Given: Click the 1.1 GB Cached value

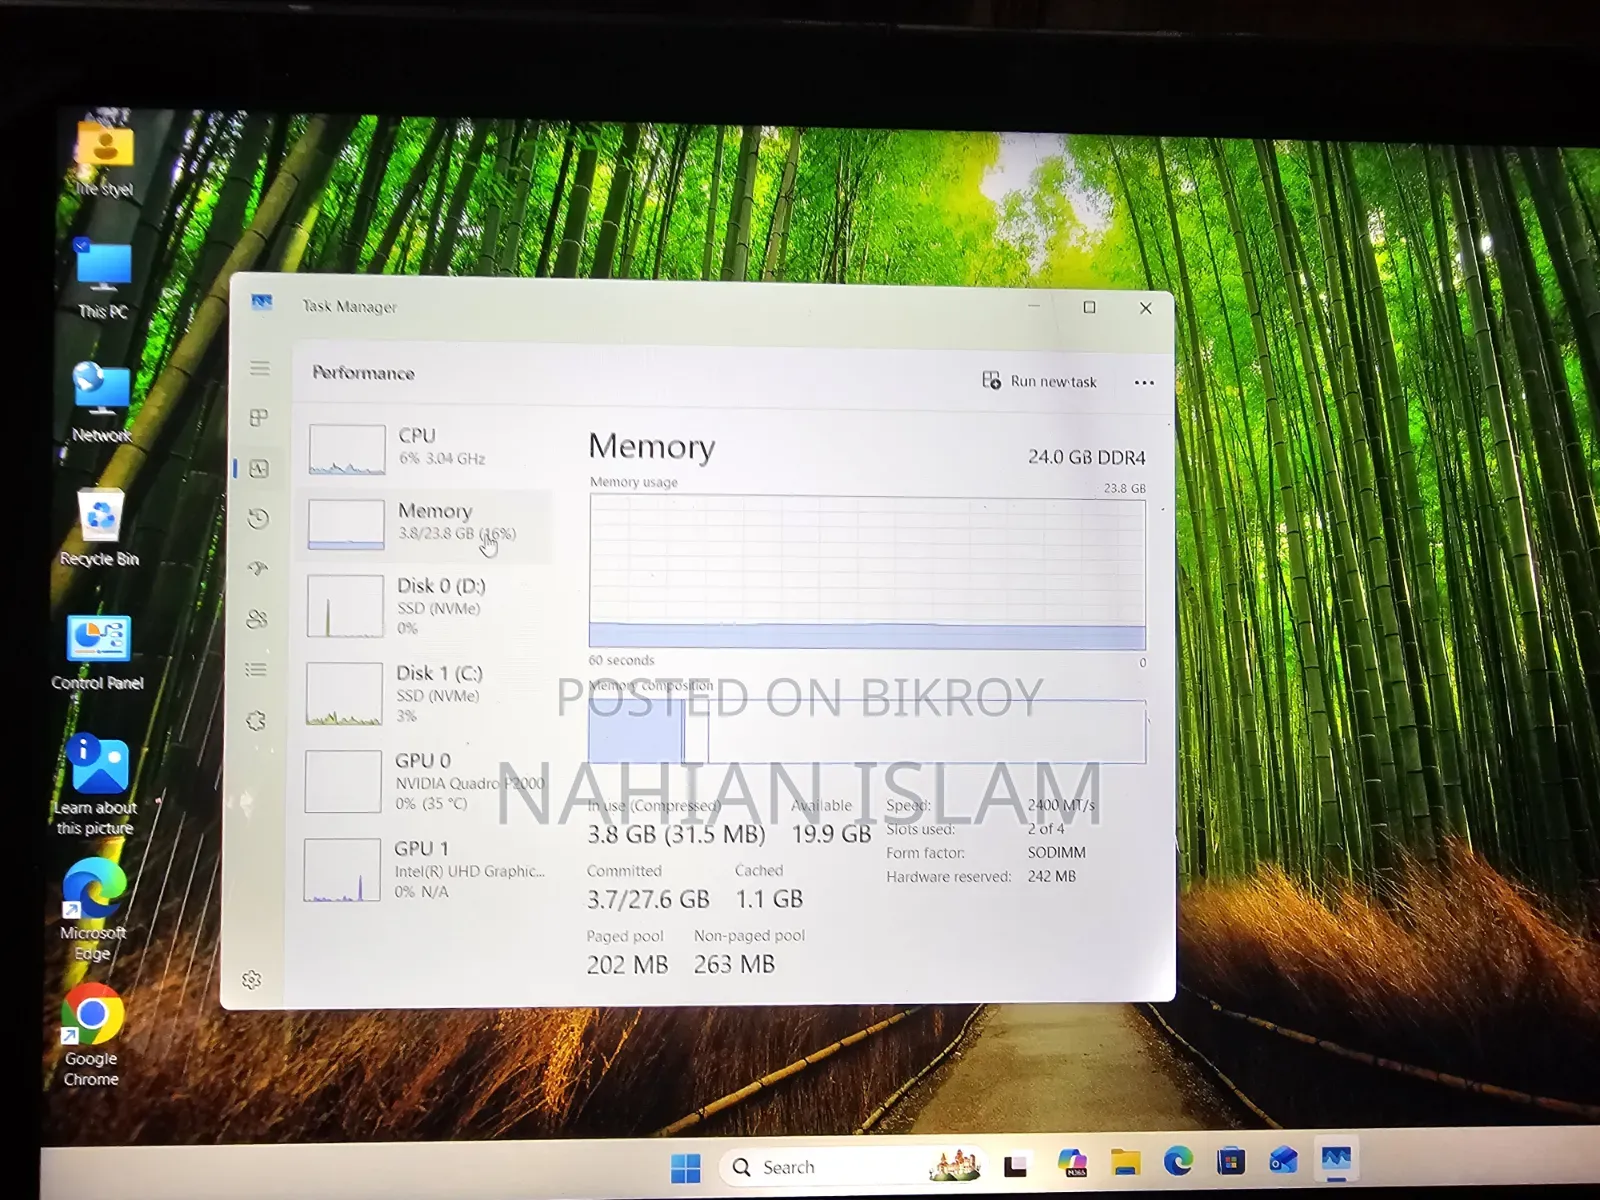Looking at the screenshot, I should (769, 899).
